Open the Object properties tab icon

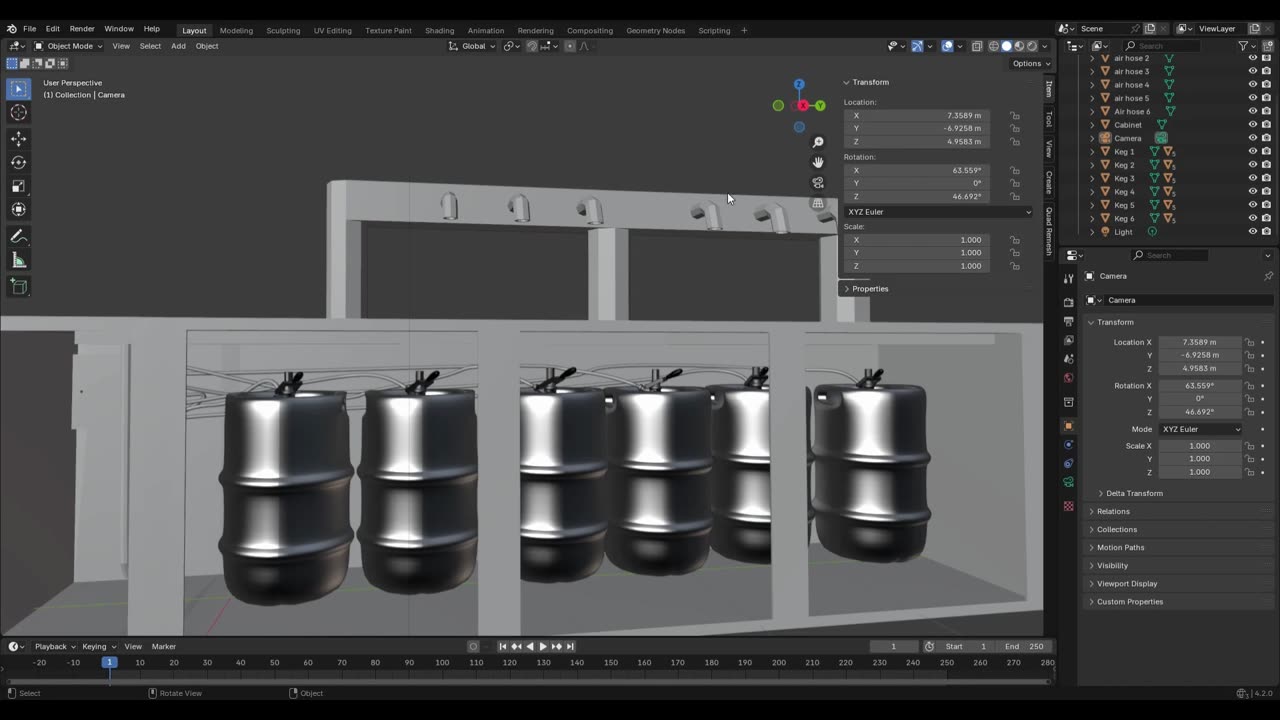[x=1068, y=426]
